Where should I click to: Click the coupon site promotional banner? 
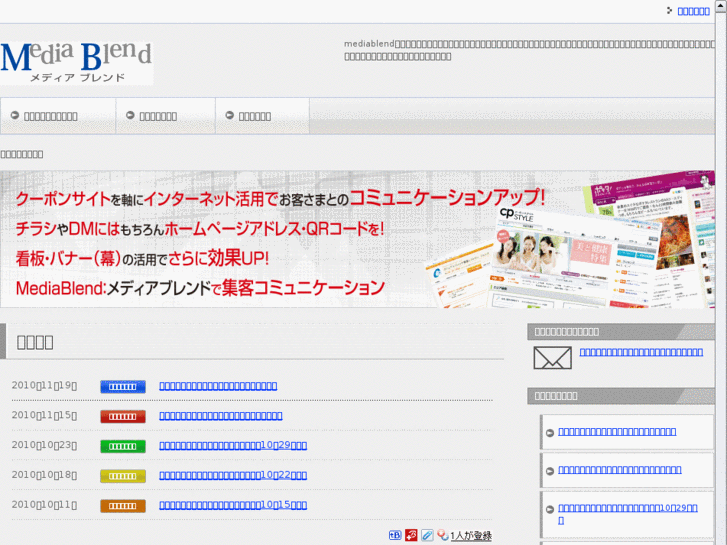[357, 239]
